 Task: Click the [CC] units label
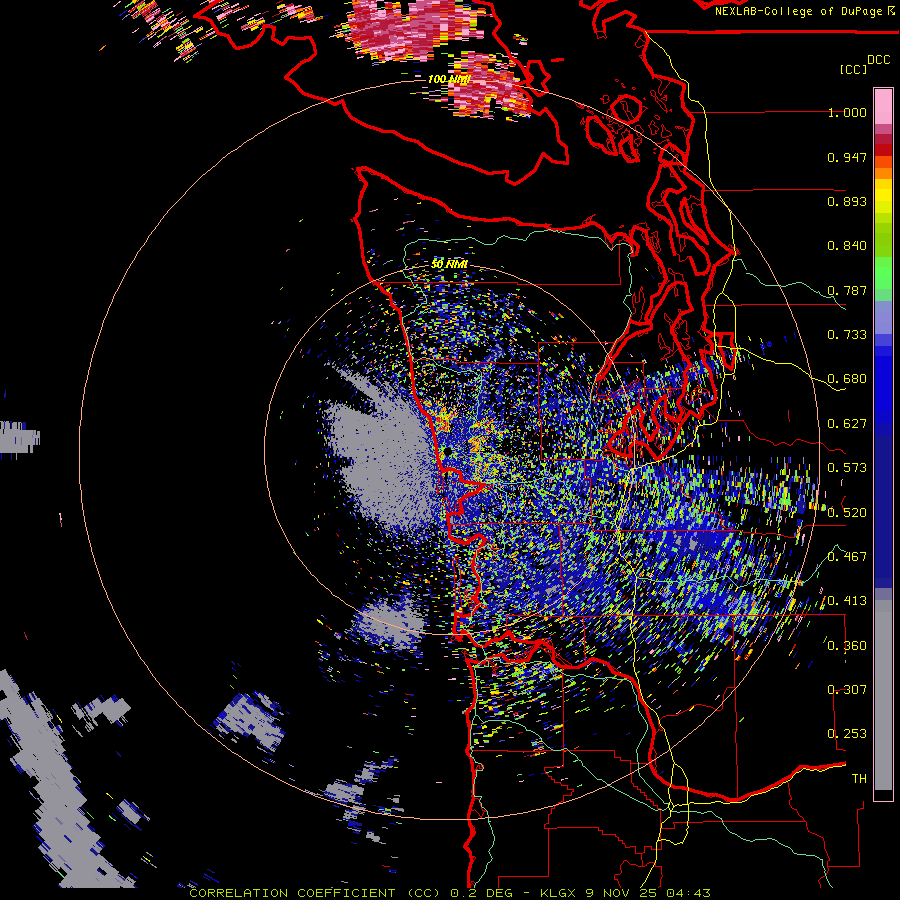[x=853, y=69]
